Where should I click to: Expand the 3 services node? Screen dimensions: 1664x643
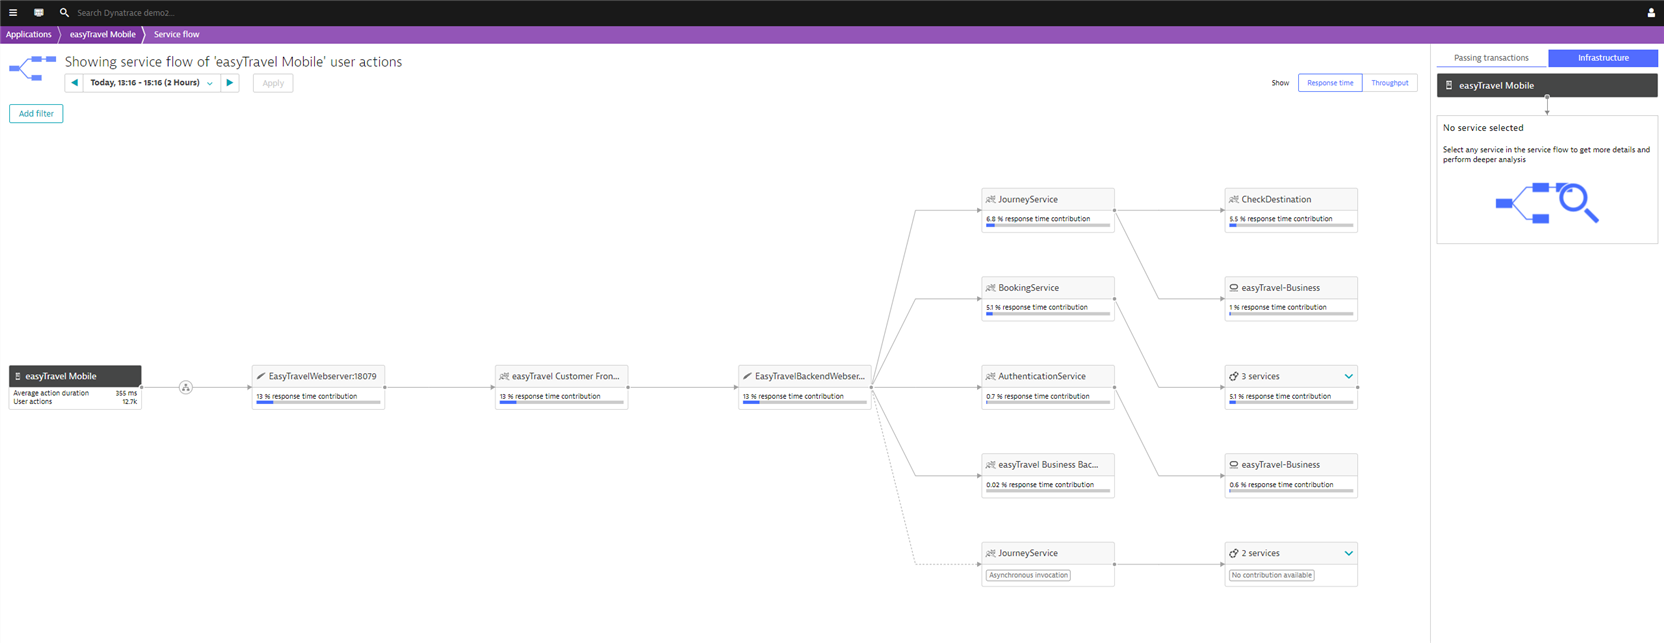(x=1348, y=377)
